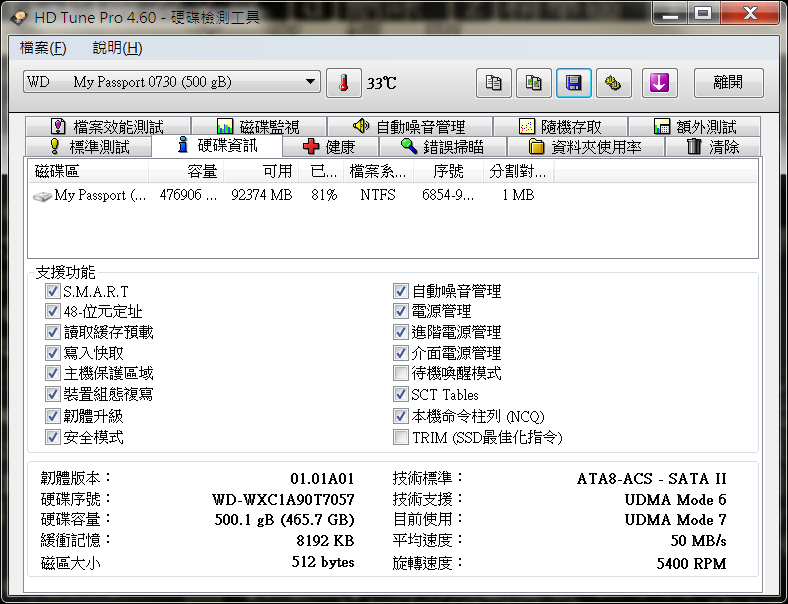Toggle SCT Tables checkbox
788x604 pixels.
pyautogui.click(x=401, y=394)
